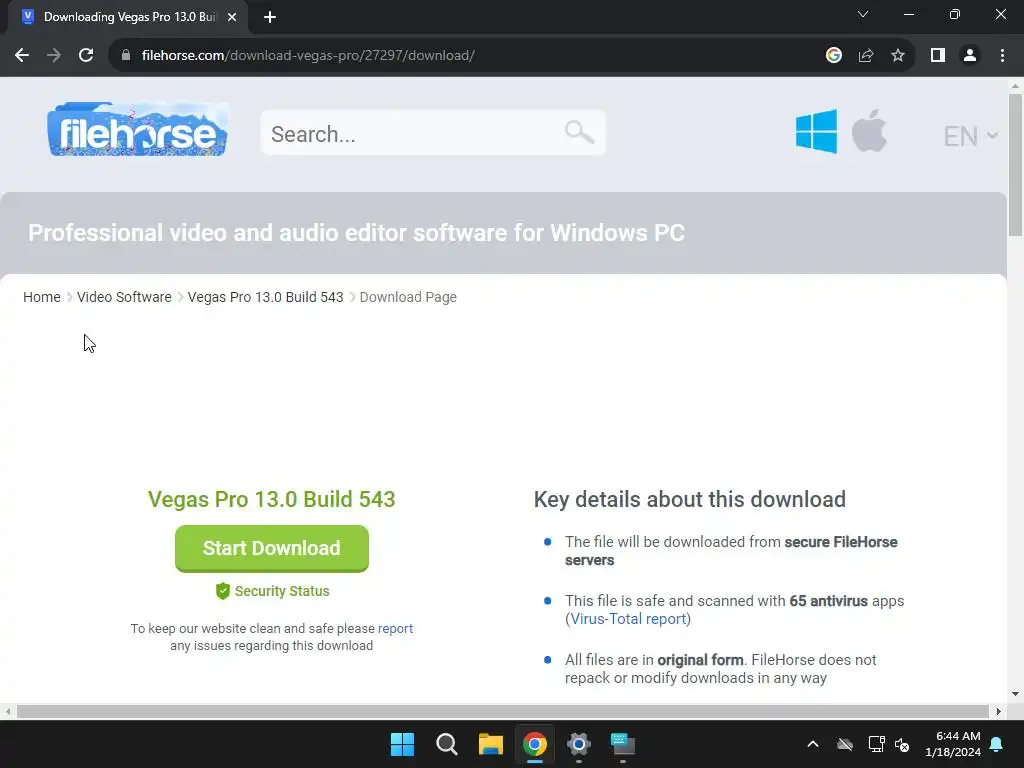Image resolution: width=1024 pixels, height=768 pixels.
Task: Click the cloud sync tray icon
Action: [x=845, y=744]
